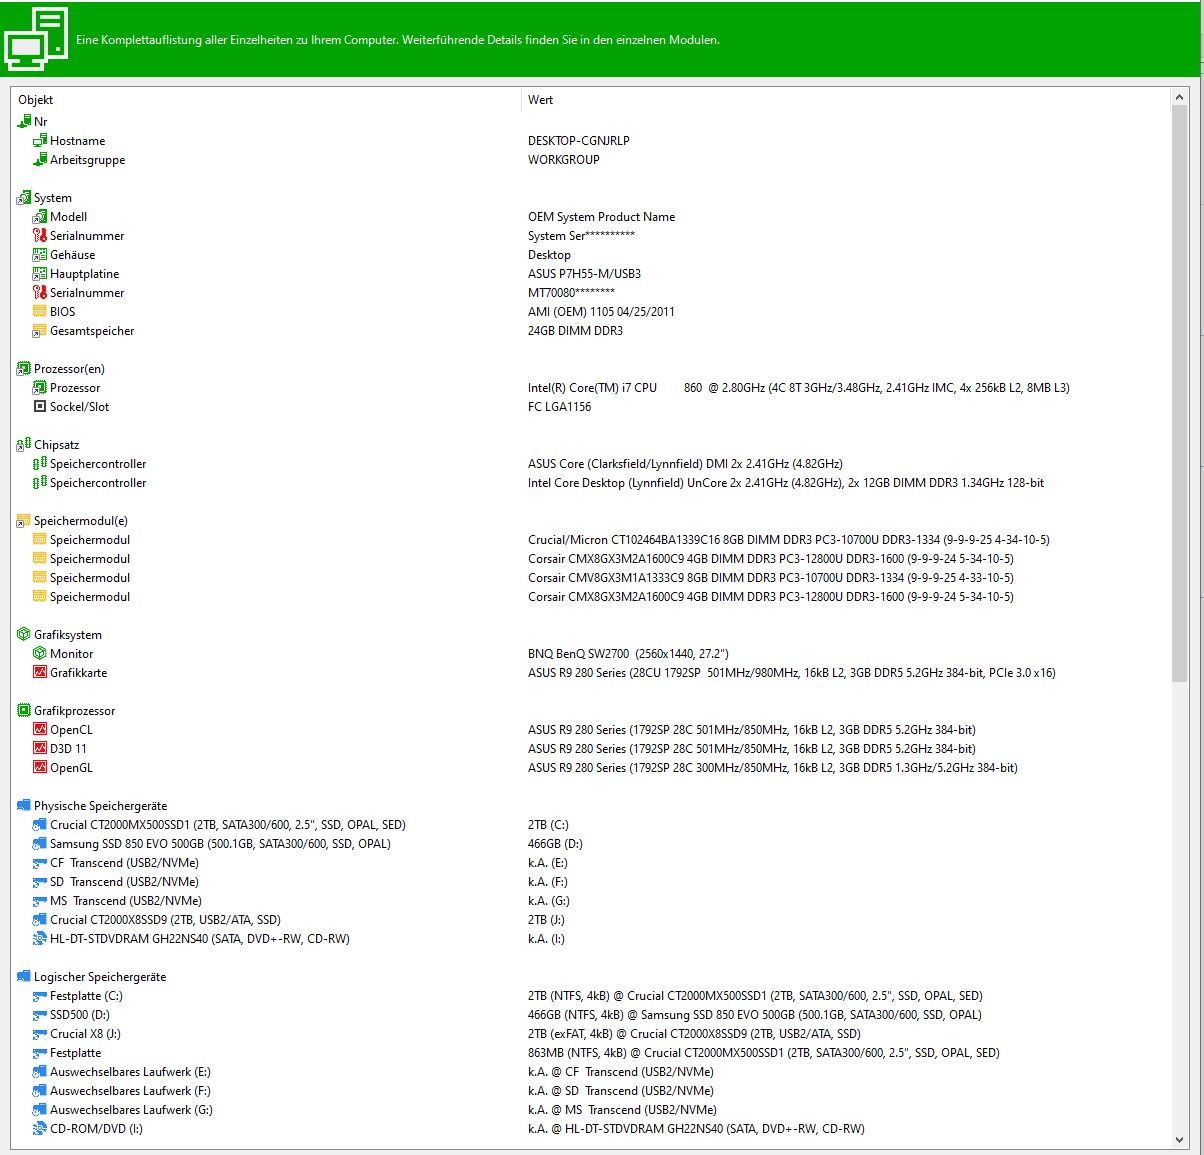The image size is (1204, 1155).
Task: Select the MS Transcend (USB2/NVMe) physical device row
Action: (126, 901)
